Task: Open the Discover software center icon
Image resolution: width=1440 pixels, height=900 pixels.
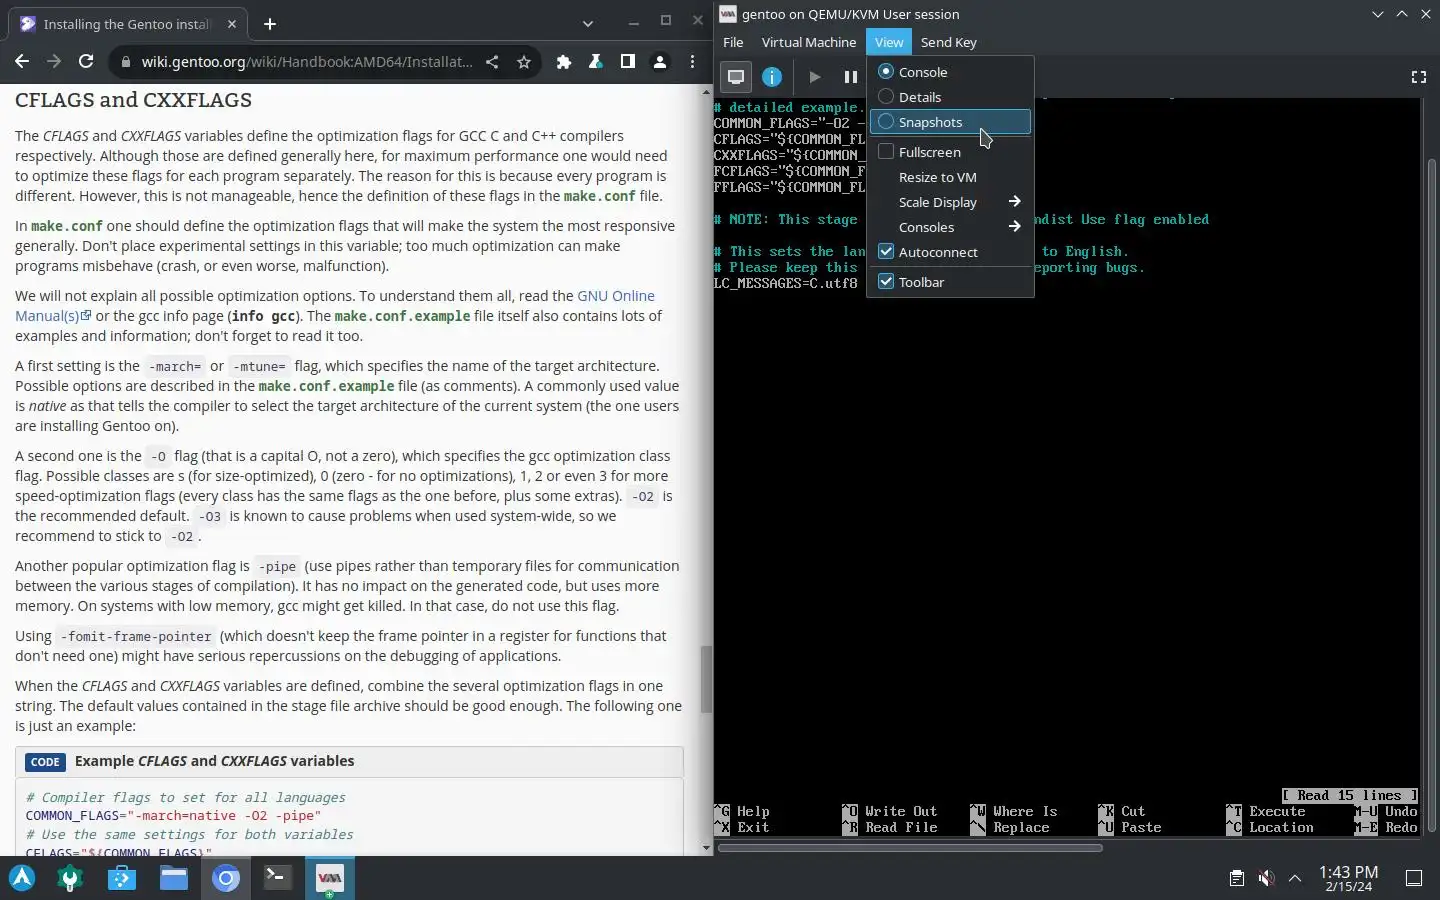Action: 122,878
